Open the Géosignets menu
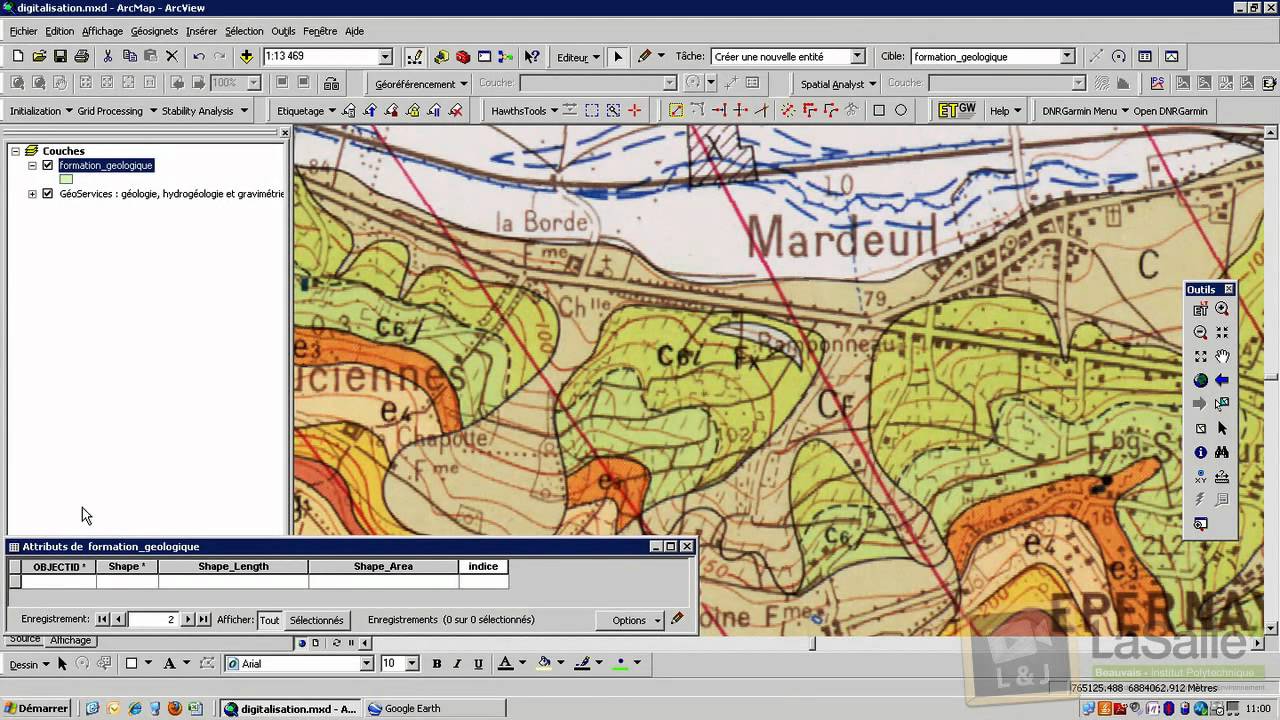Screen dimensions: 1280x720 pyautogui.click(x=154, y=31)
